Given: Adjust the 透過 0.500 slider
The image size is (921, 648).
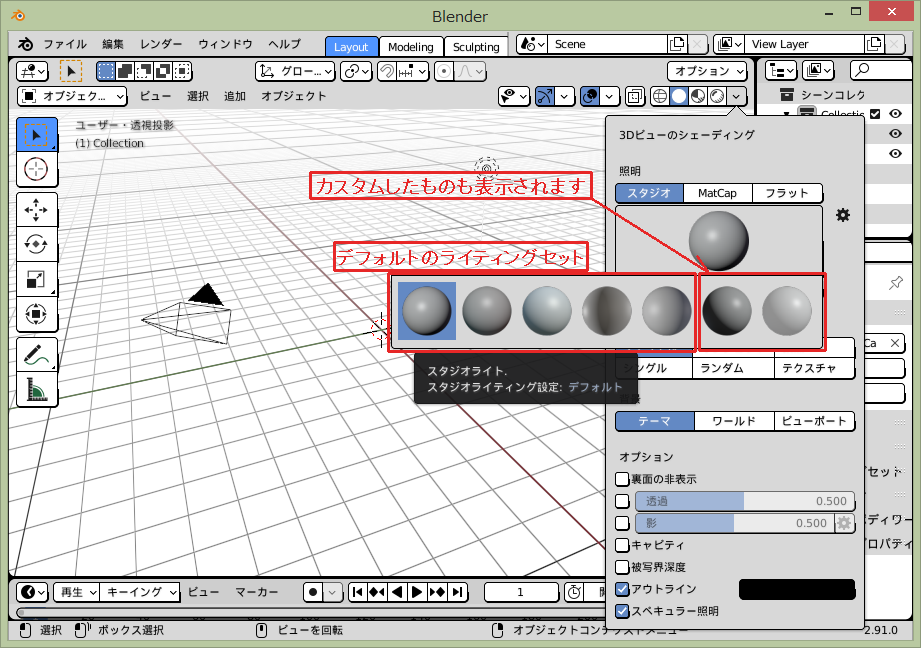Looking at the screenshot, I should tap(745, 501).
